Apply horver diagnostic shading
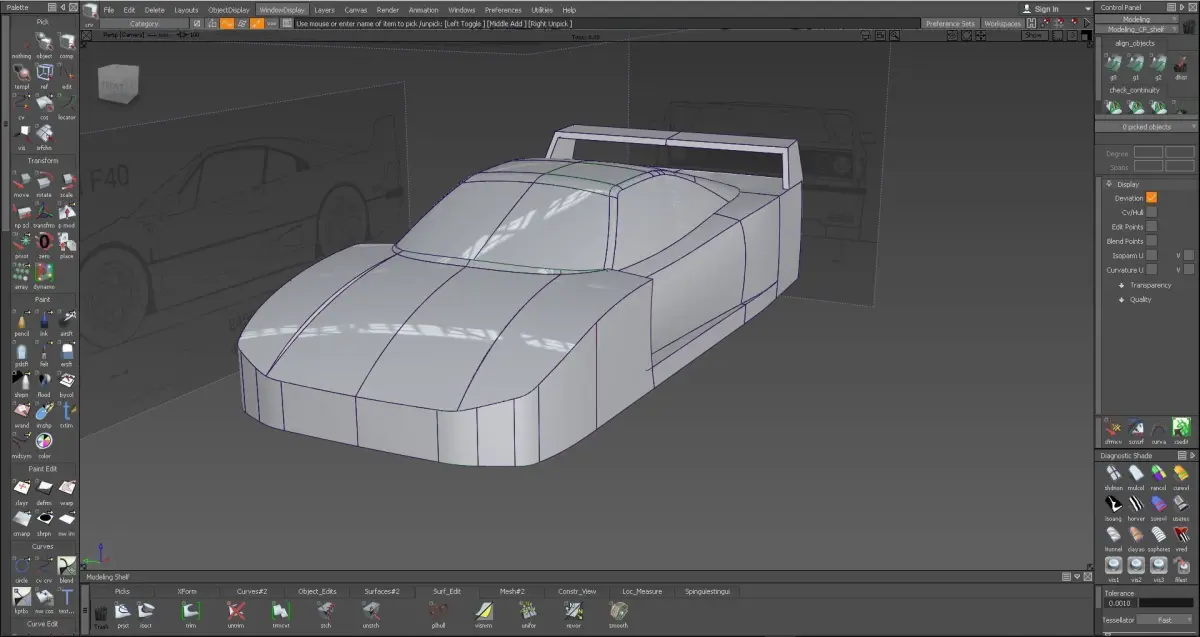Viewport: 1200px width, 637px height. coord(1136,506)
